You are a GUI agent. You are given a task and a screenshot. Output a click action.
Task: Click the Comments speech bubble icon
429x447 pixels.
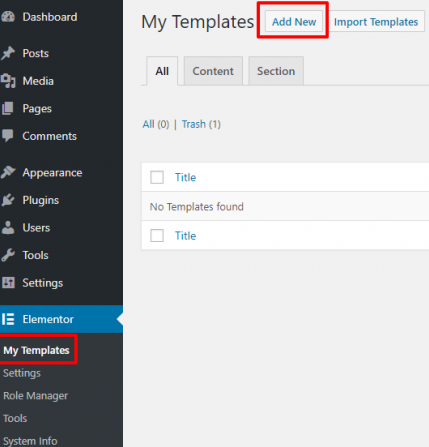coord(8,136)
